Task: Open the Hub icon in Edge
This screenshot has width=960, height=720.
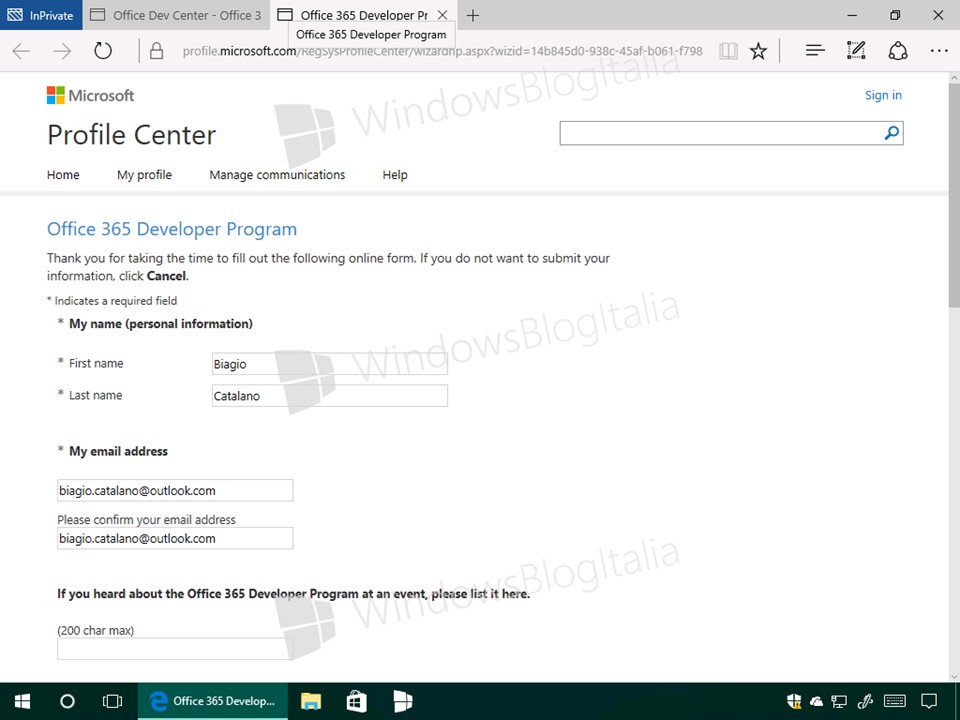Action: (x=814, y=51)
